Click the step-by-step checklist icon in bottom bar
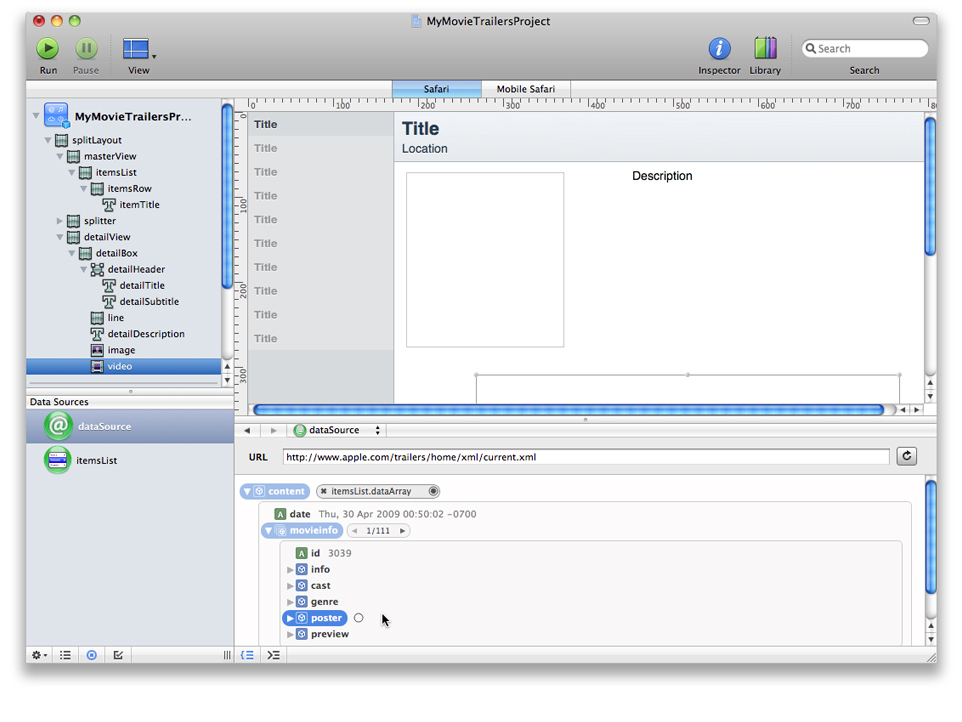Image resolution: width=962 pixels, height=722 pixels. [118, 655]
